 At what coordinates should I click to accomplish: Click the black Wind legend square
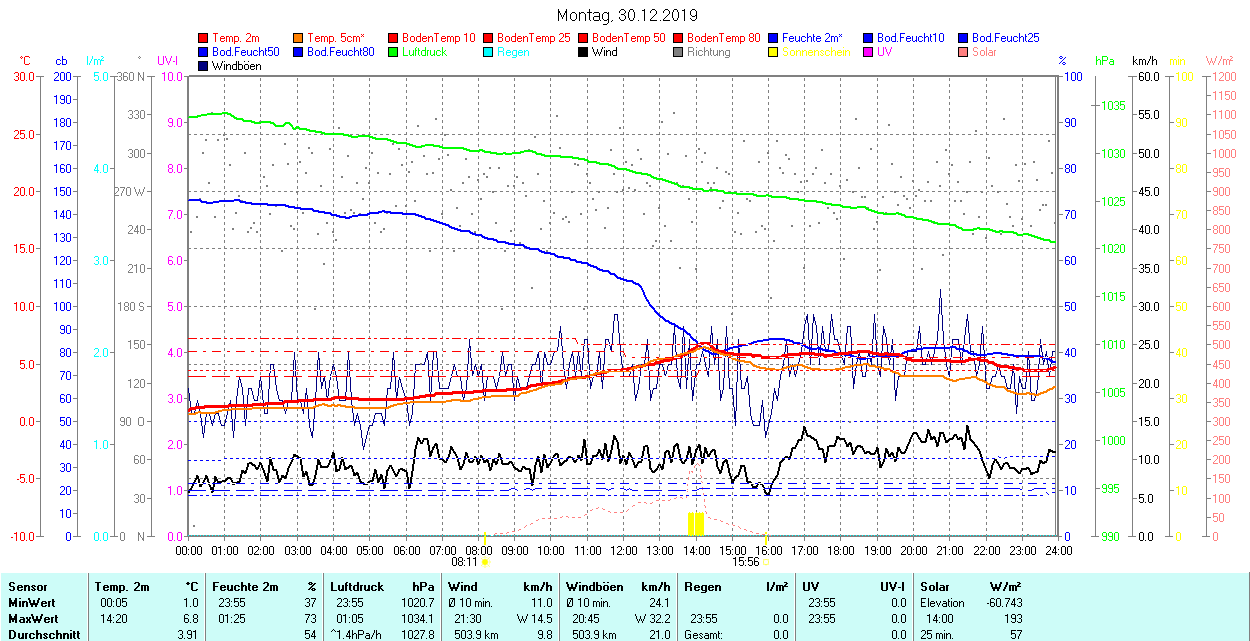[x=584, y=52]
